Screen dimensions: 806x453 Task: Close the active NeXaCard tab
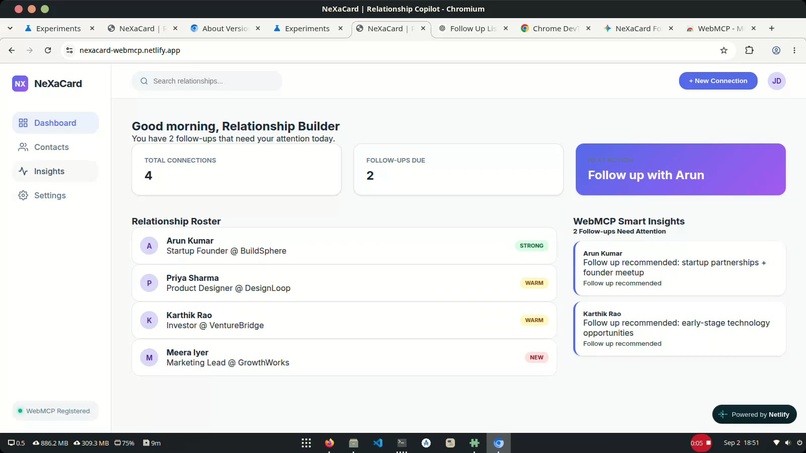pyautogui.click(x=423, y=28)
